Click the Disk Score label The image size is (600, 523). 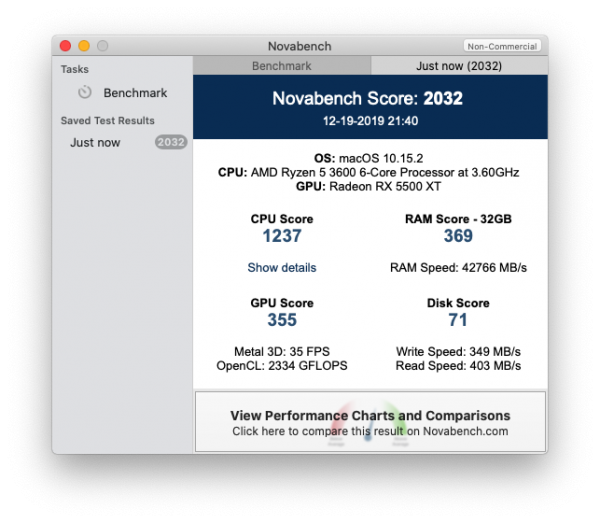tap(458, 303)
